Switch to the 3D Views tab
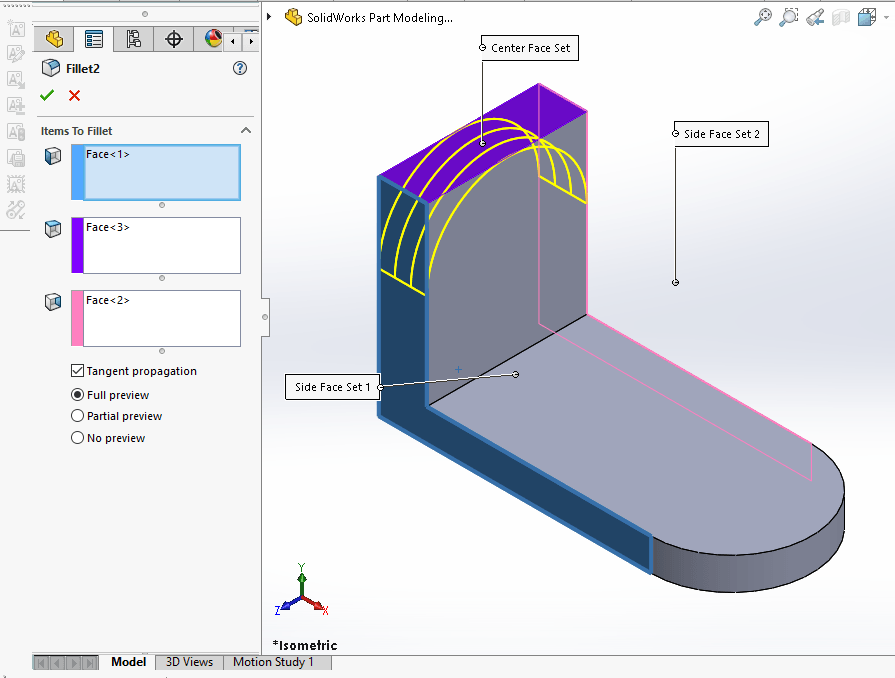Screen dimensions: 895x678 [189, 662]
